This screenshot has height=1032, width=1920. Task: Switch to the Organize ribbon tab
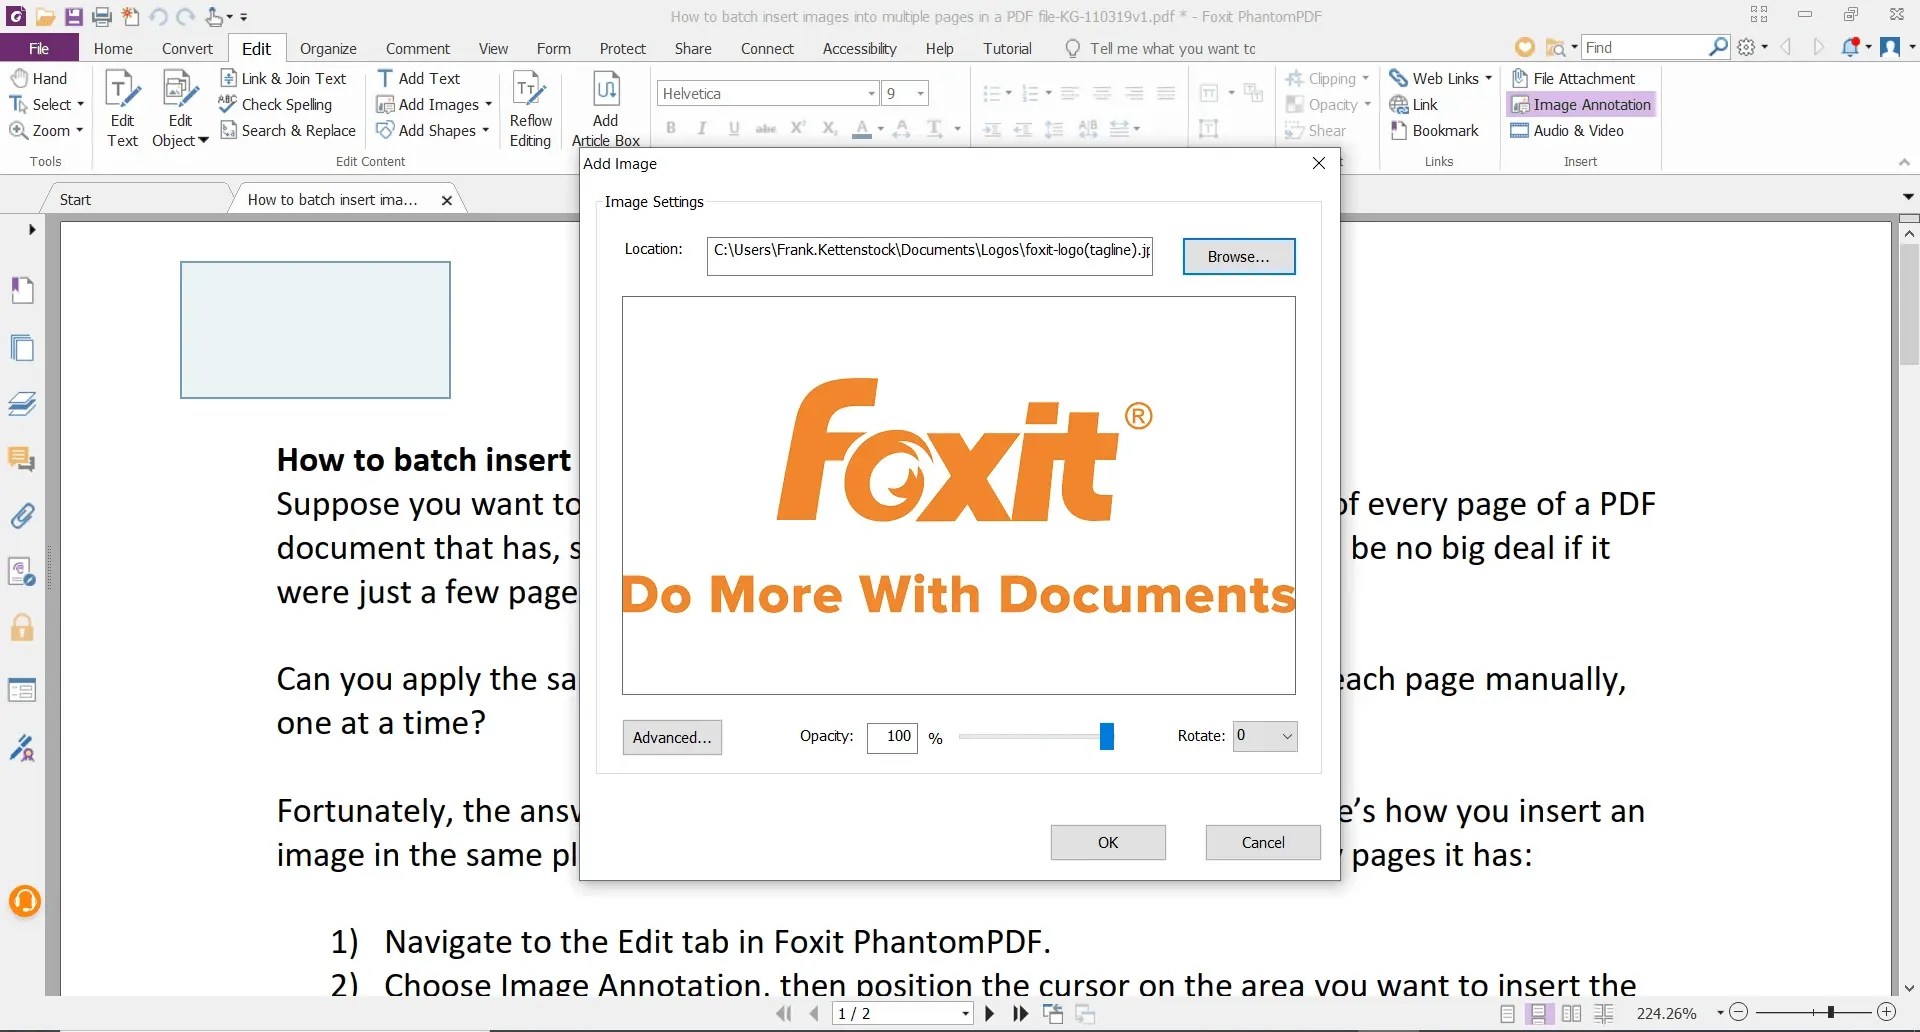tap(328, 48)
